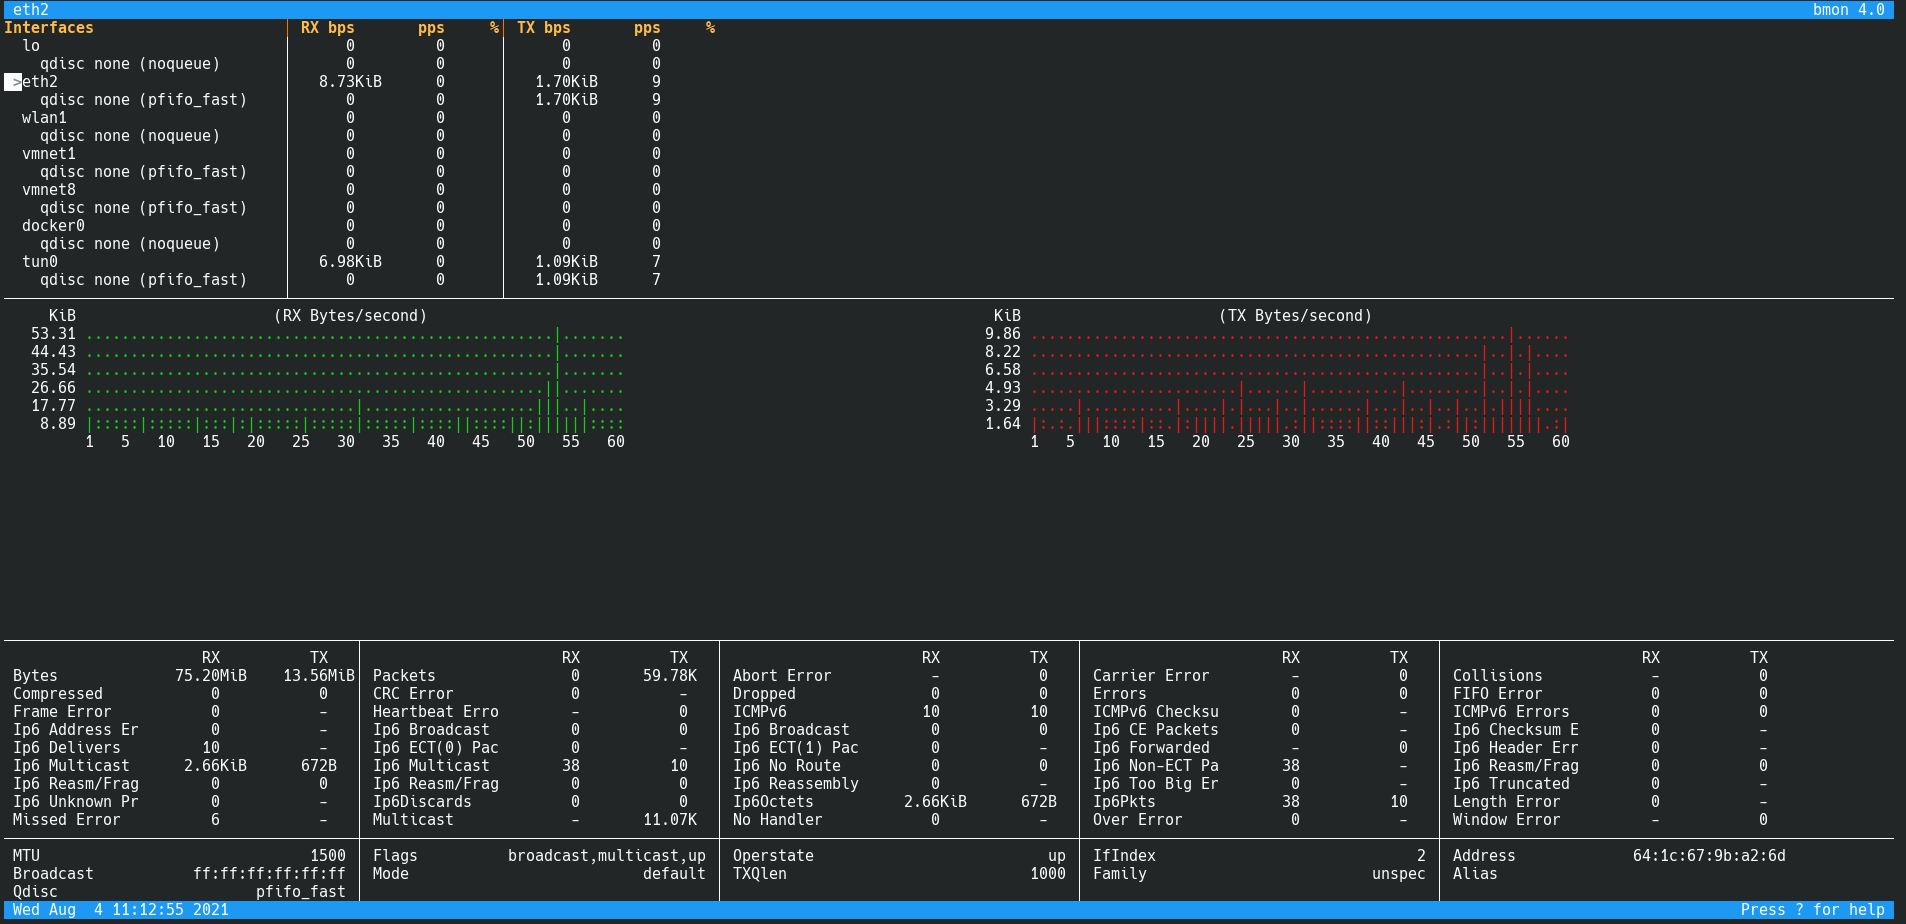Select the eth2 interface row
The height and width of the screenshot is (924, 1906).
point(40,82)
